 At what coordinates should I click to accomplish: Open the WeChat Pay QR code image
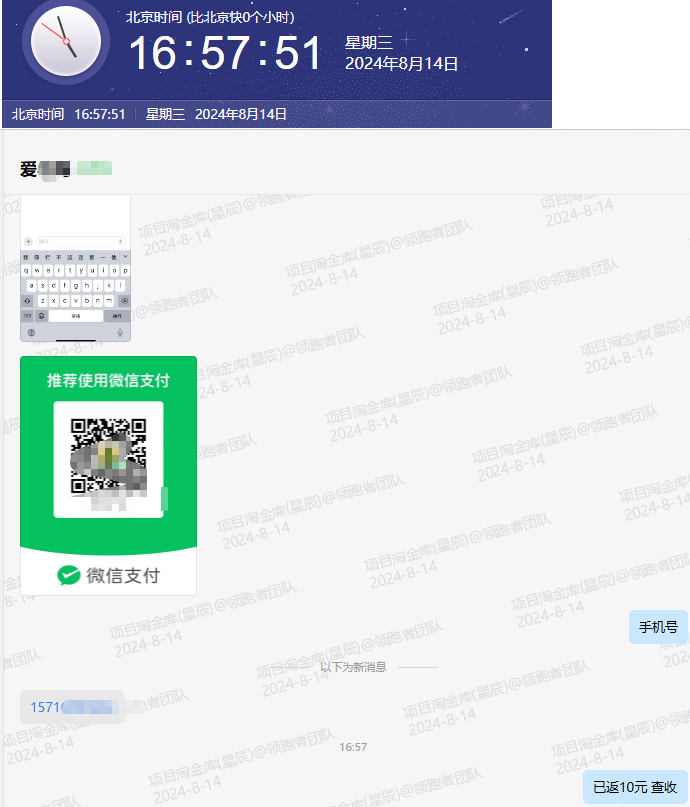(108, 475)
